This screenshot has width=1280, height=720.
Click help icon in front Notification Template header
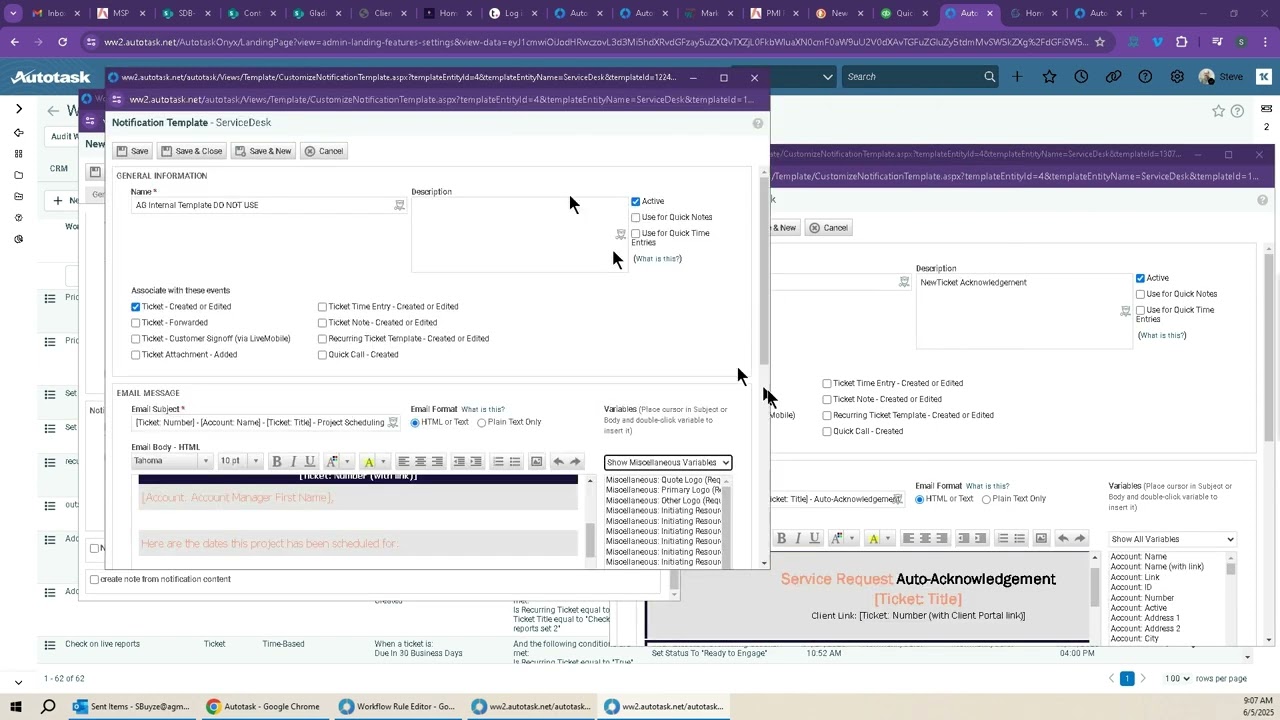coord(758,123)
